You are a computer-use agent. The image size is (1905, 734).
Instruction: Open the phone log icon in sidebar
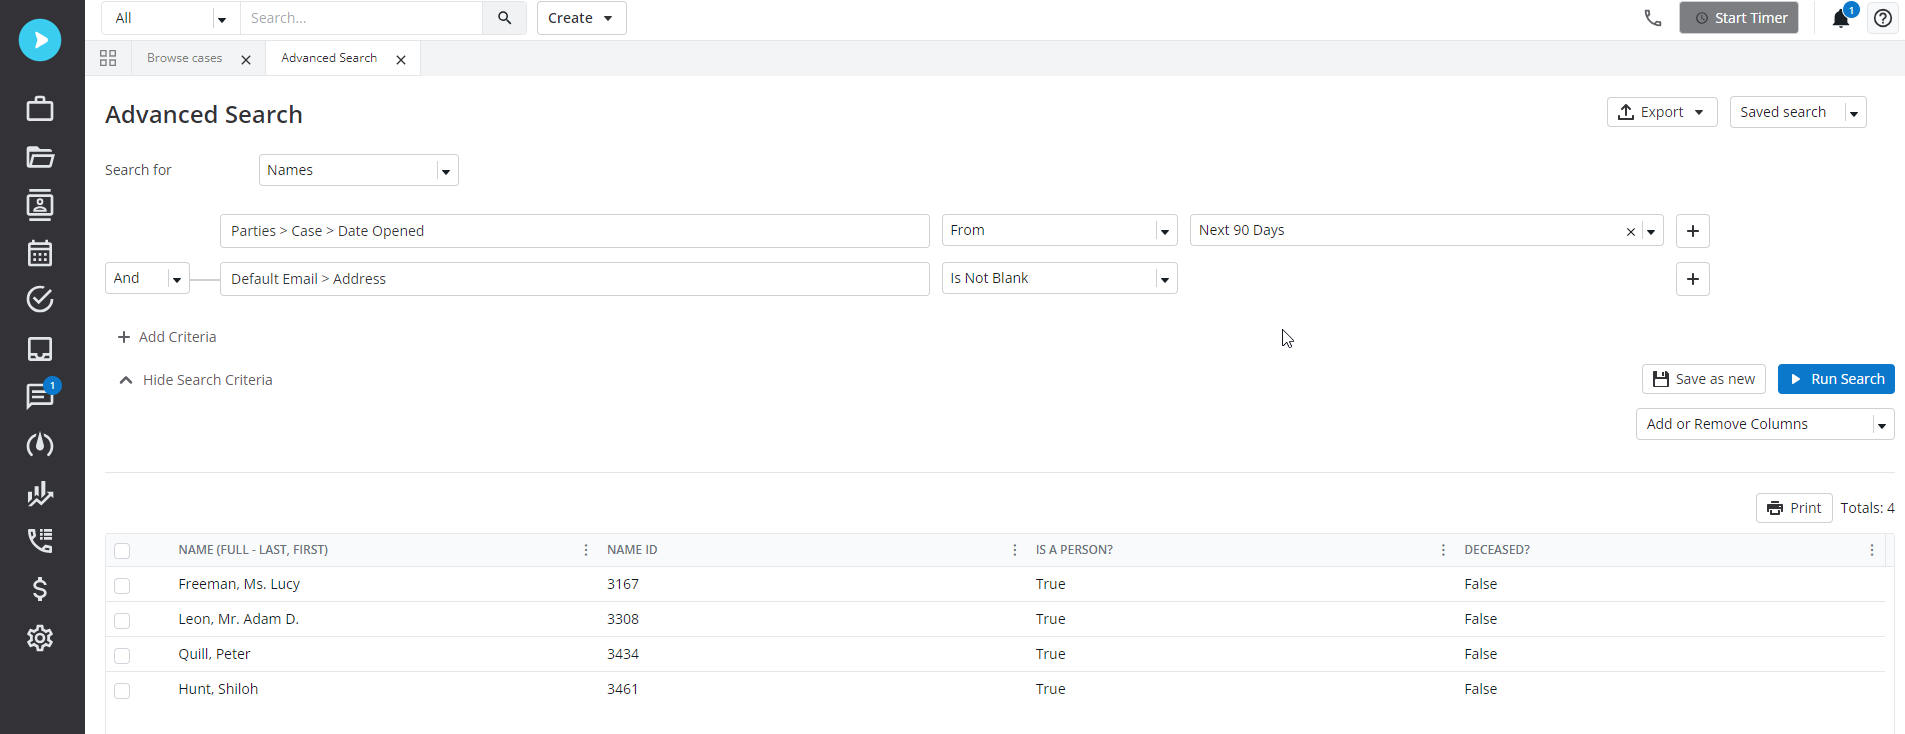point(40,541)
